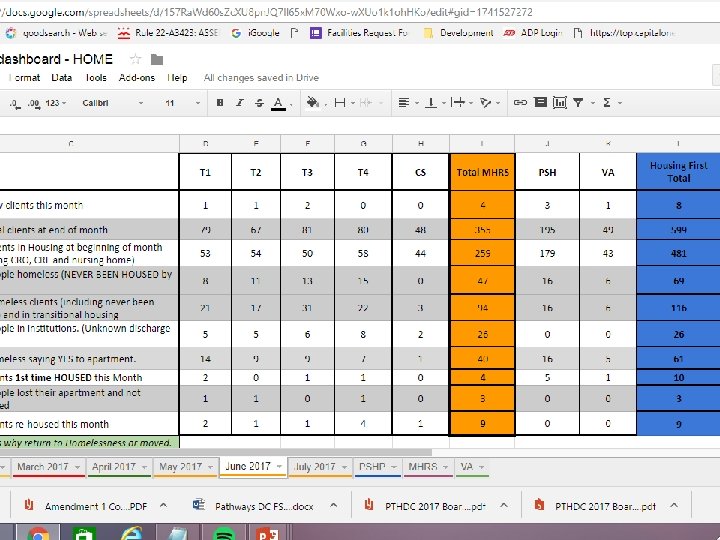Viewport: 720px width, 540px height.
Task: Select the Housing First Total header cell
Action: (x=678, y=172)
